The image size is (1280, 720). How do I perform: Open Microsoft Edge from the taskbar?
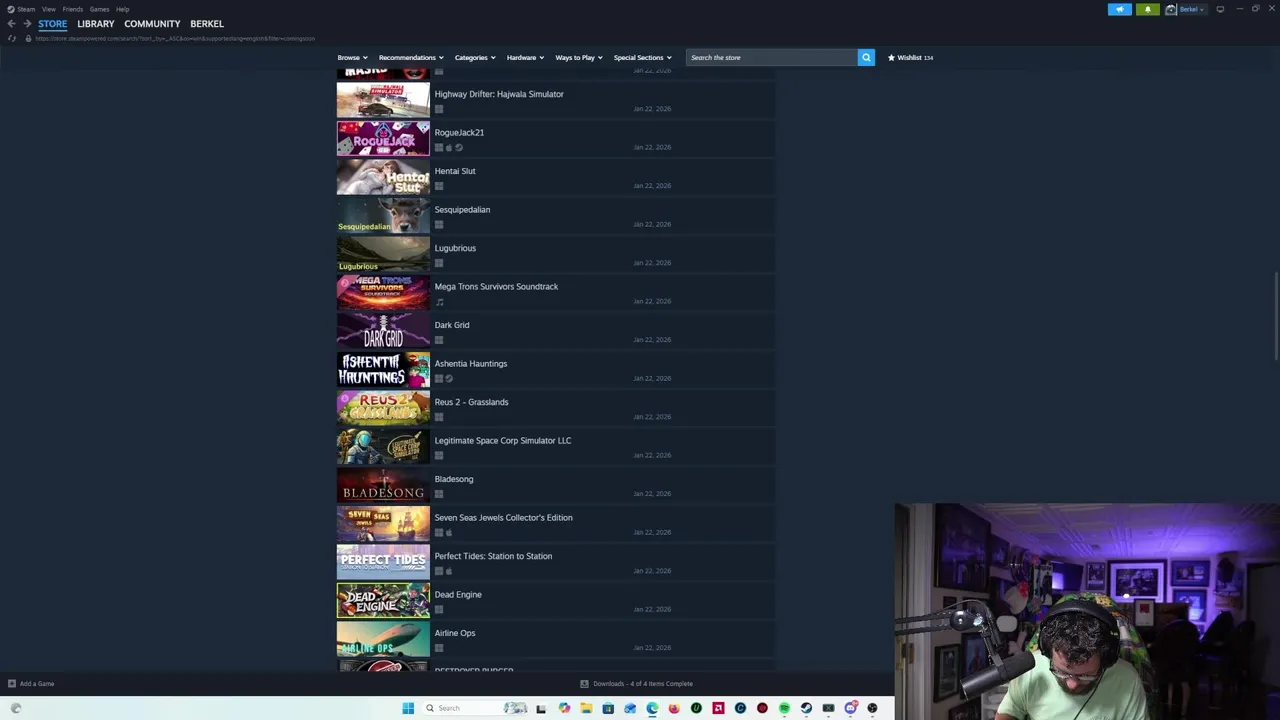tap(653, 708)
